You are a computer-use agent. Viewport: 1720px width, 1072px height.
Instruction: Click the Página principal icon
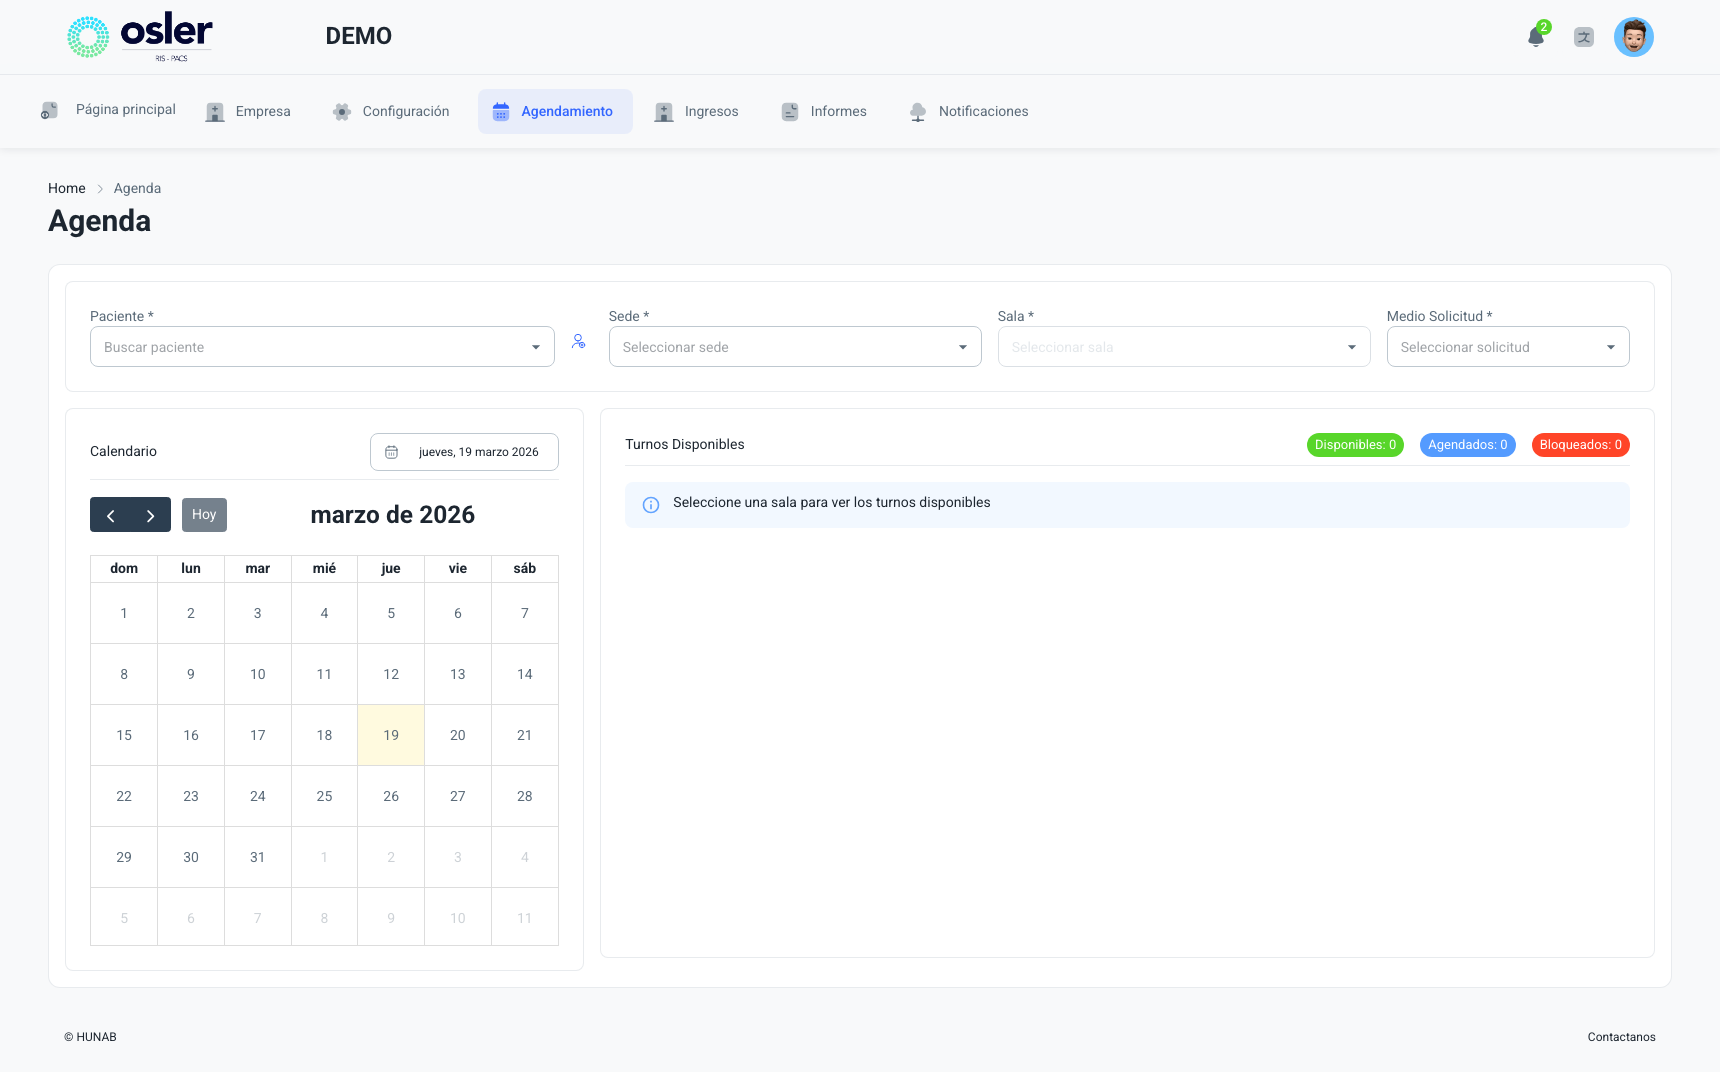49,110
